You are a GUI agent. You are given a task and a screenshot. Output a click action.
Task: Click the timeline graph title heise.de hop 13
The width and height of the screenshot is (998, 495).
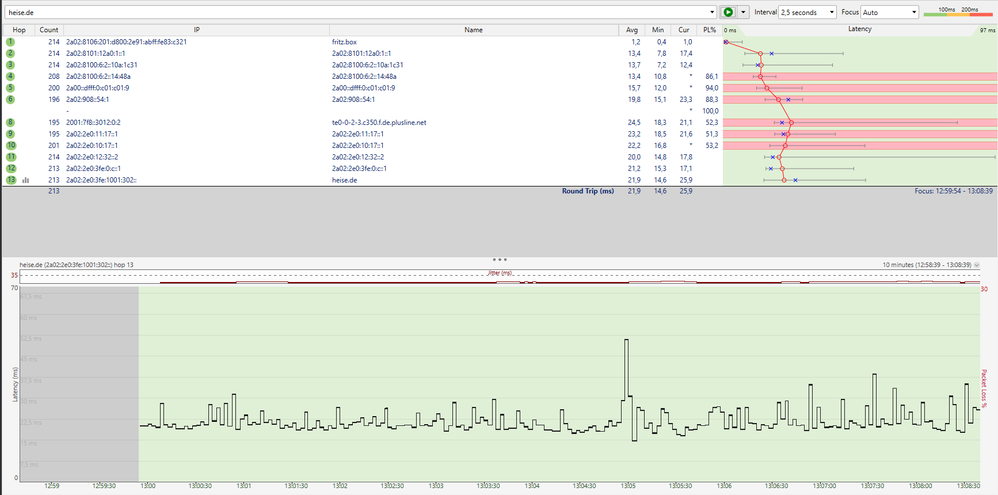coord(76,264)
